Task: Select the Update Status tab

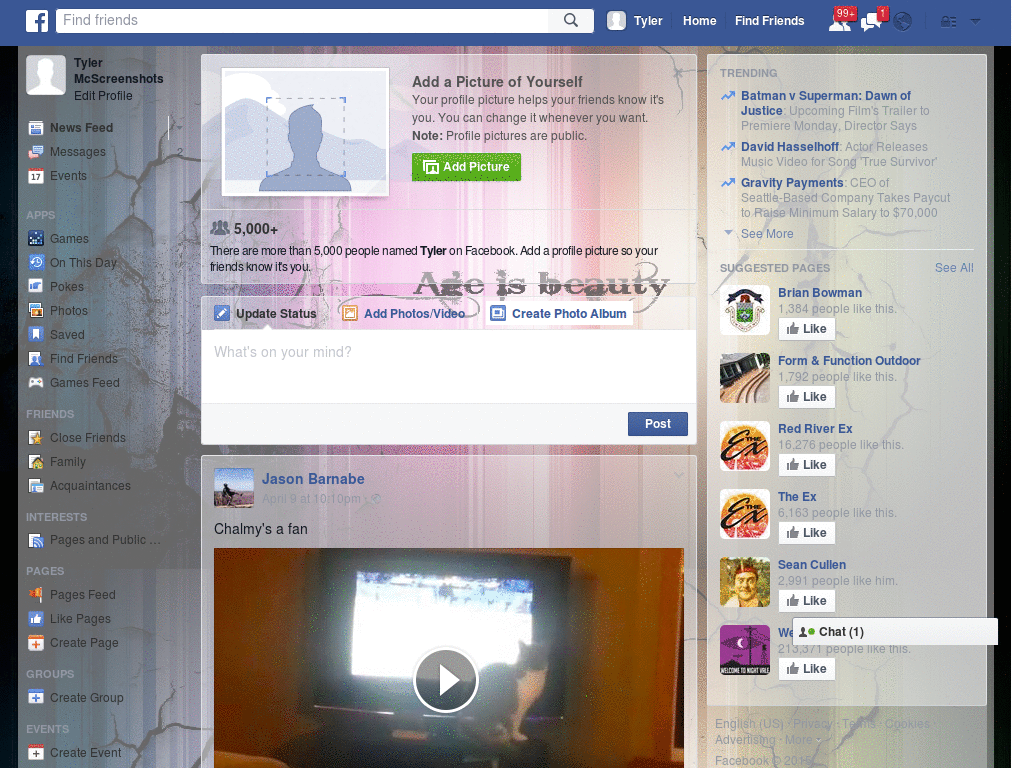Action: point(265,313)
